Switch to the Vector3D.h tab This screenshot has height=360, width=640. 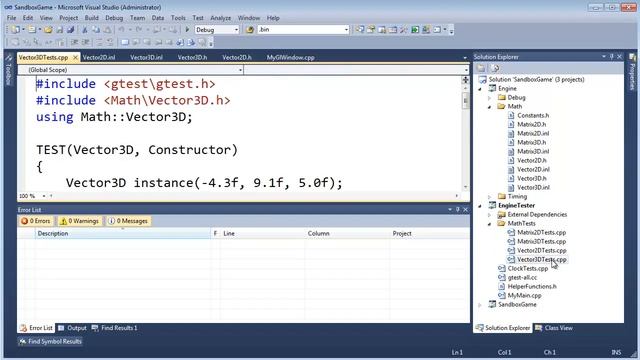point(192,58)
